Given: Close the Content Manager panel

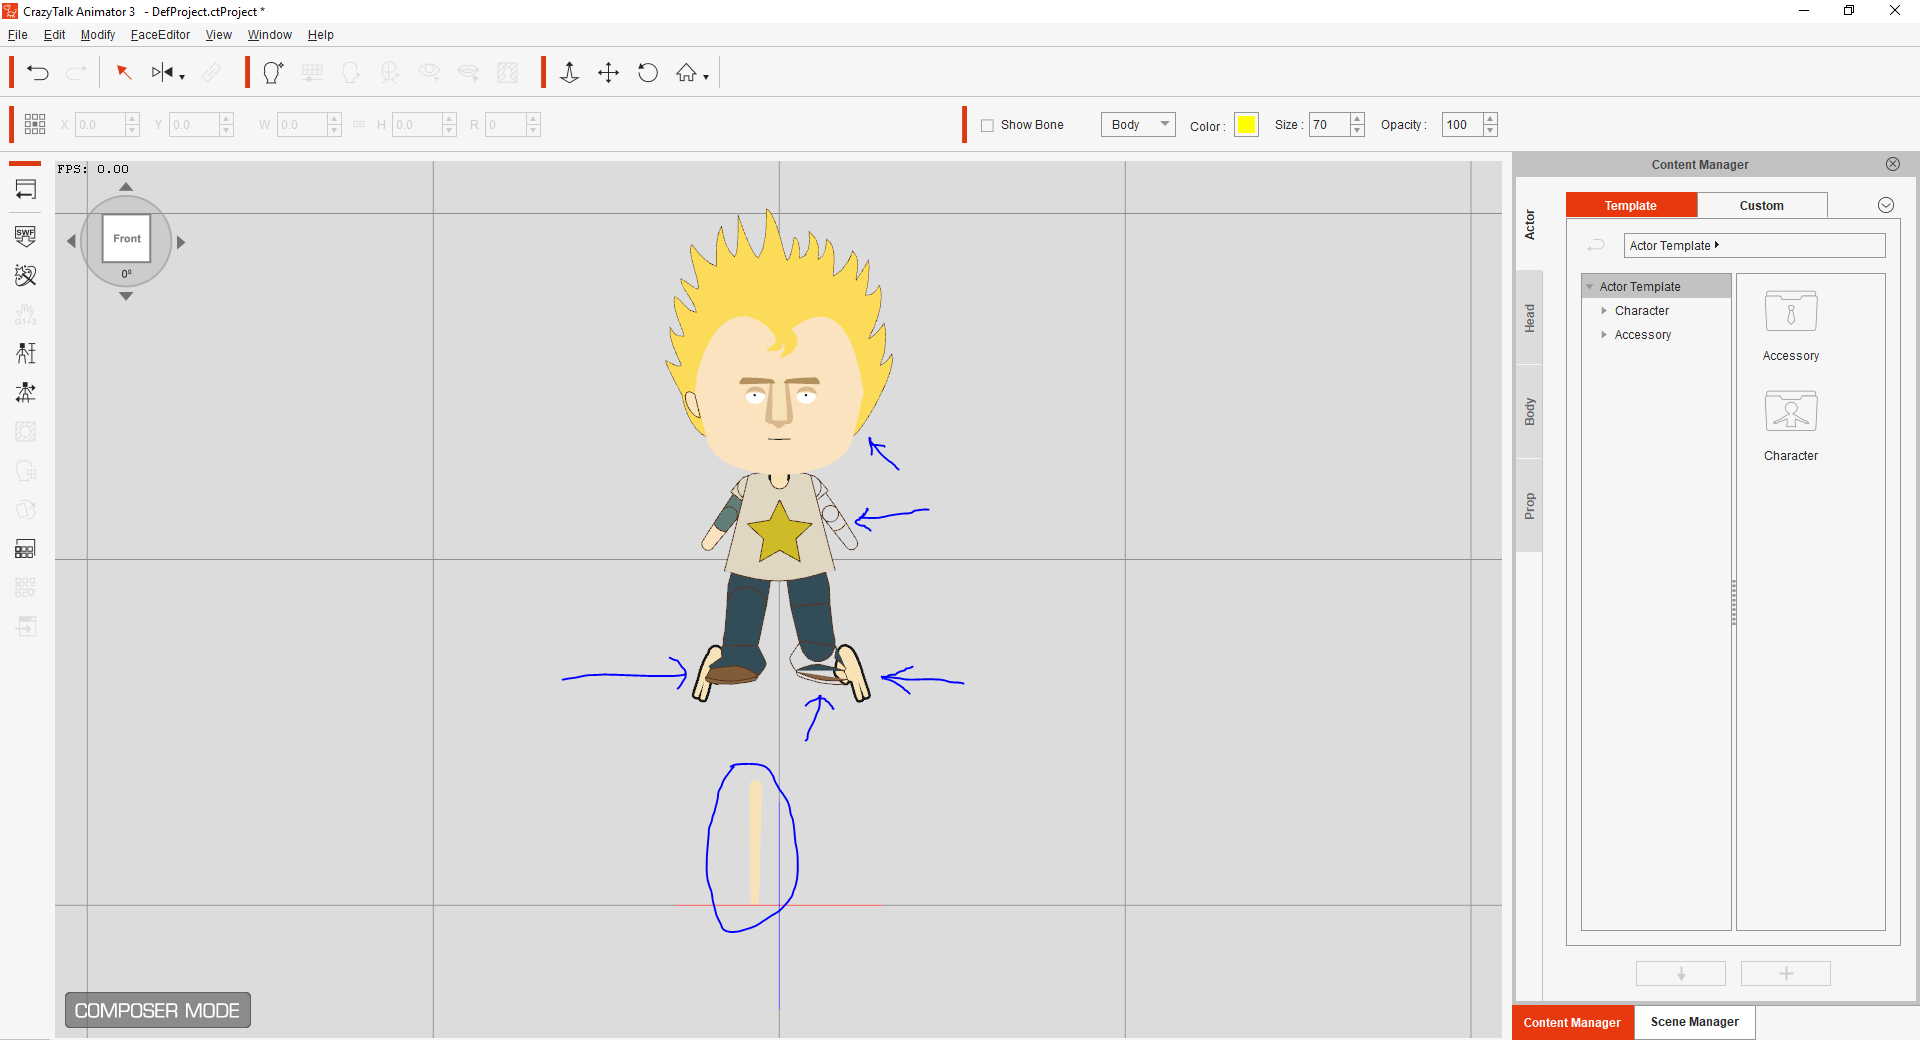Looking at the screenshot, I should 1893,164.
